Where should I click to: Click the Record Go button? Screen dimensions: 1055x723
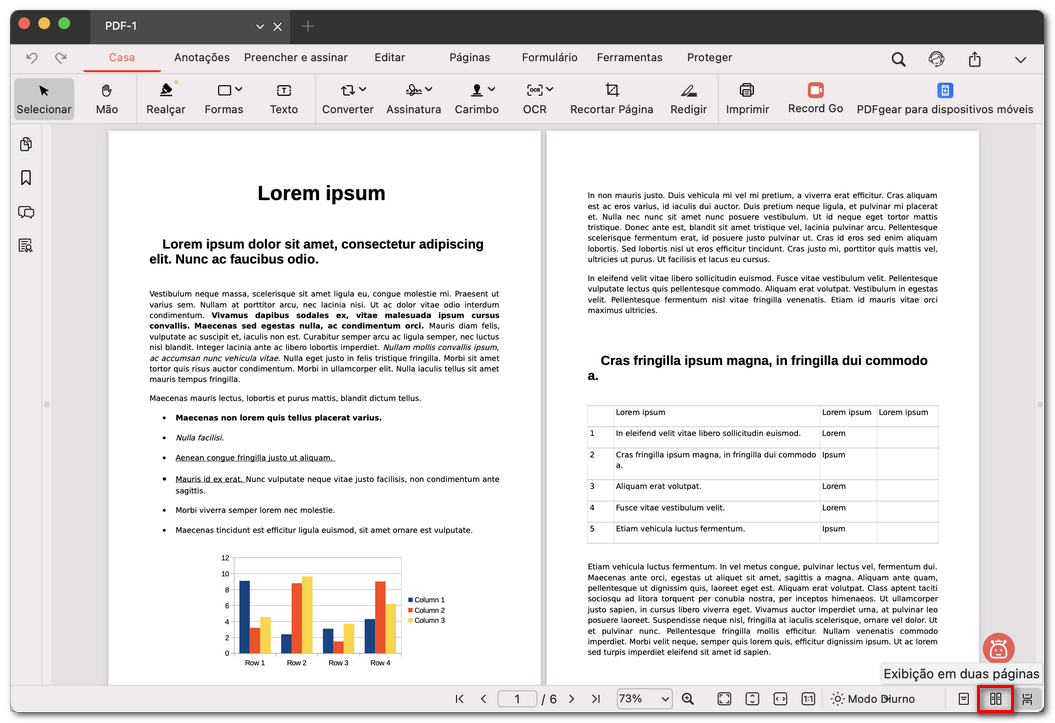click(815, 98)
